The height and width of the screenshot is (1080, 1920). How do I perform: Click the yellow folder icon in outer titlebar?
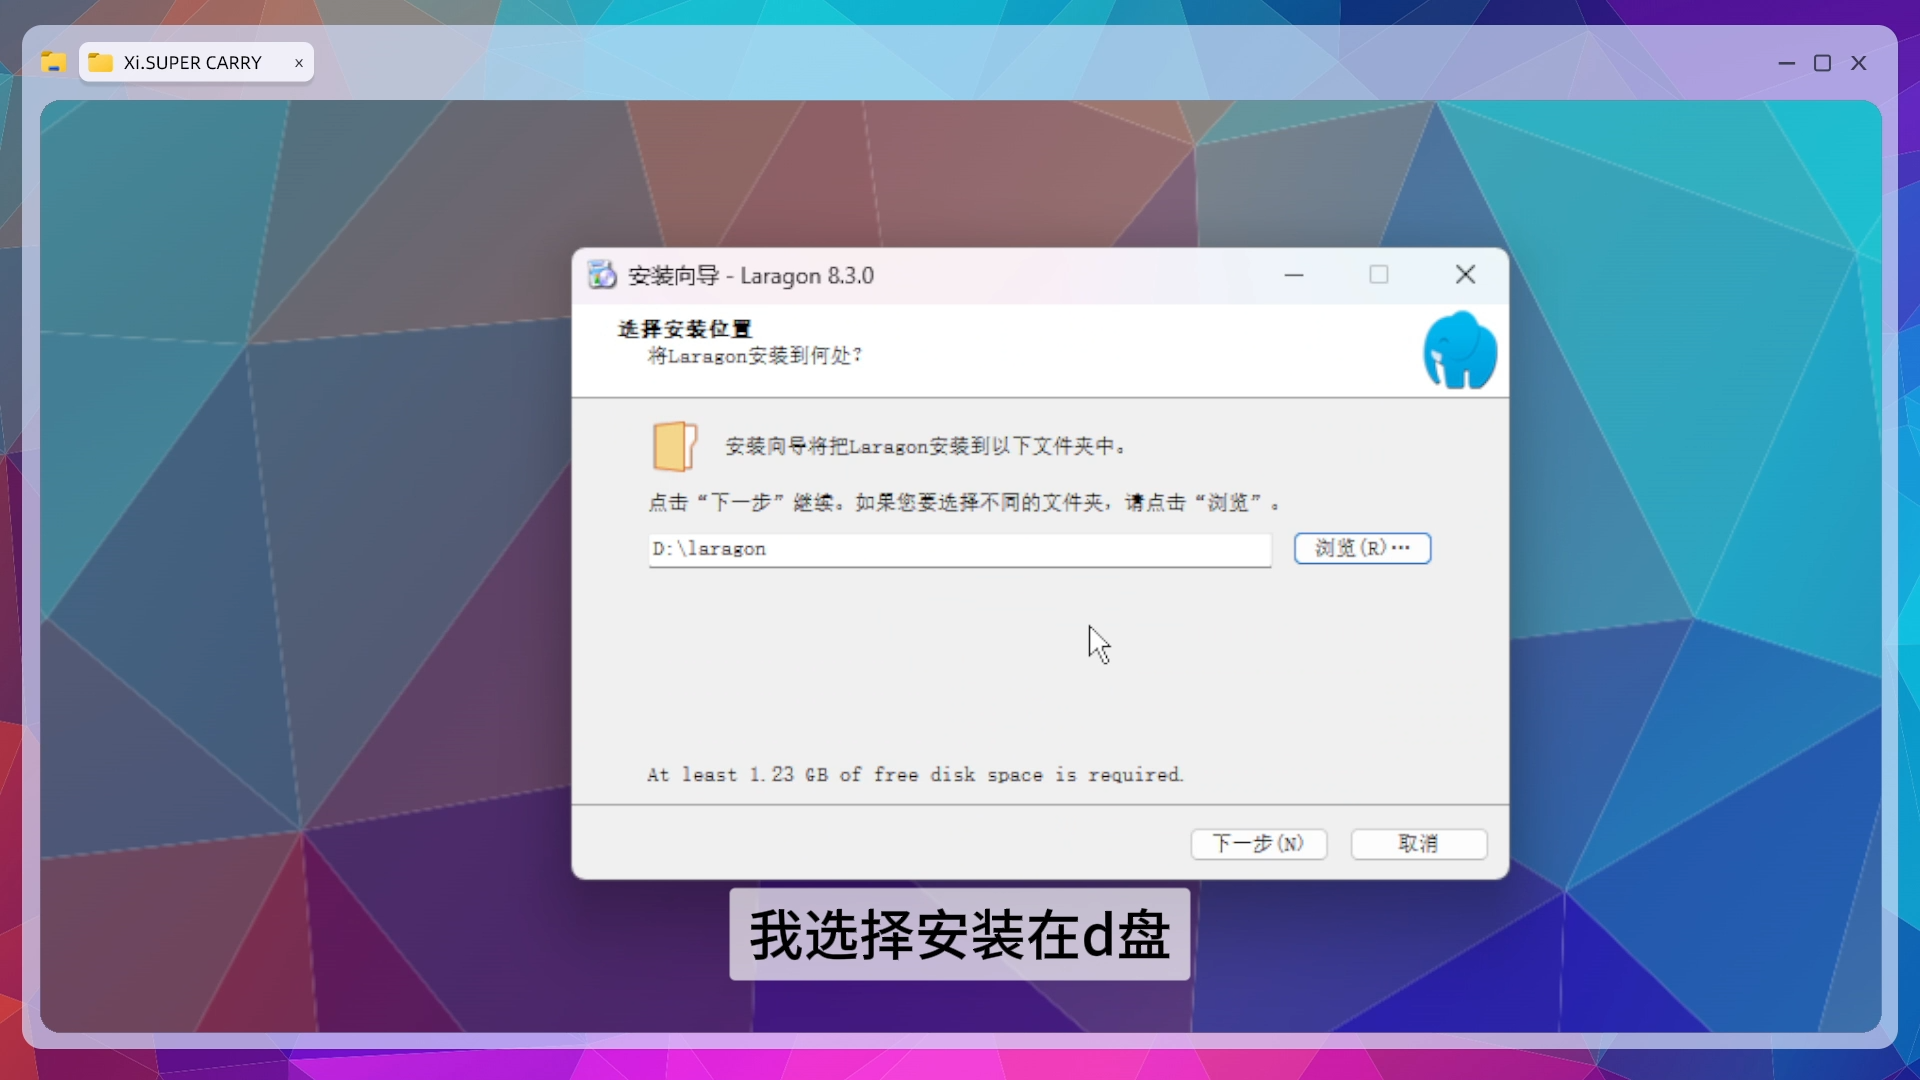[53, 63]
